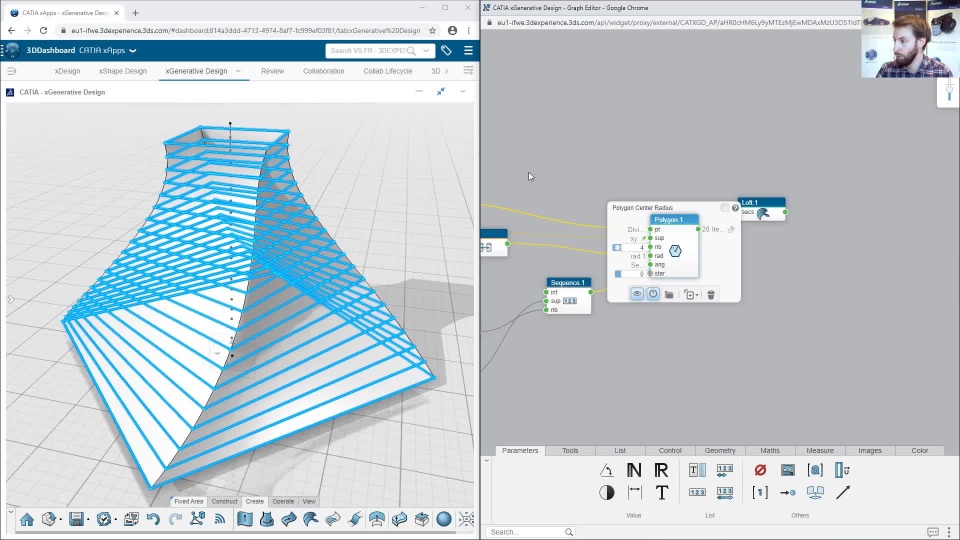
Task: Select the Construct action bar tab
Action: (x=224, y=501)
